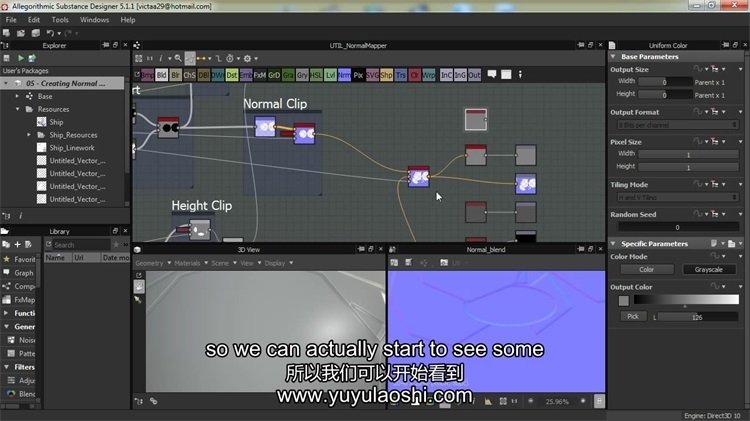Click the graph search magnifier icon
Screen dimensions: 750x421
coord(177,58)
